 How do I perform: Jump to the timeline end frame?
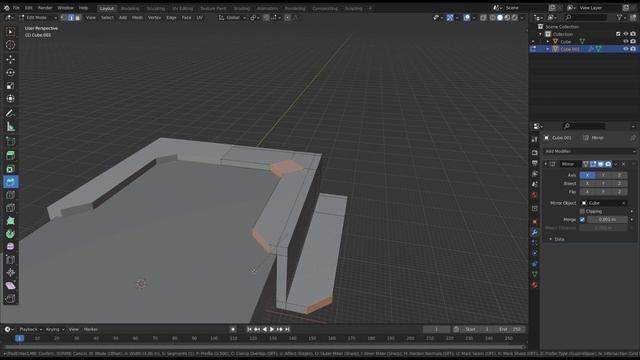(x=287, y=329)
